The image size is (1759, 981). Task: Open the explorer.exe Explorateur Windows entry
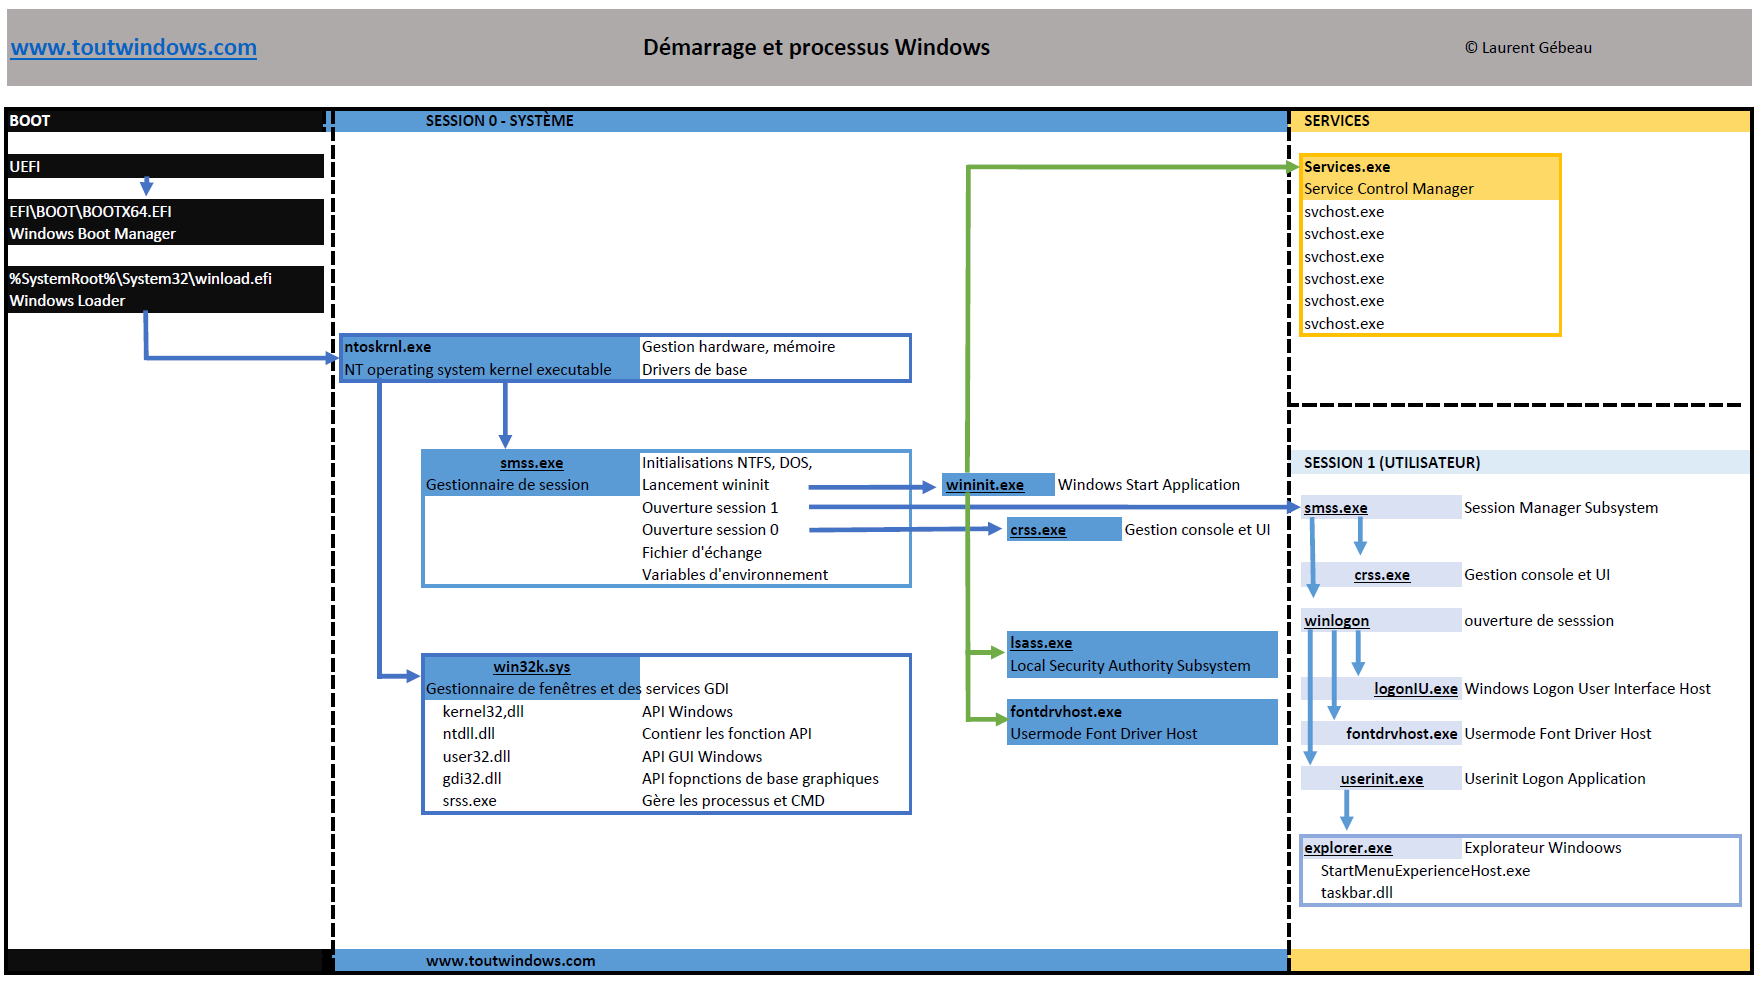click(x=1347, y=847)
